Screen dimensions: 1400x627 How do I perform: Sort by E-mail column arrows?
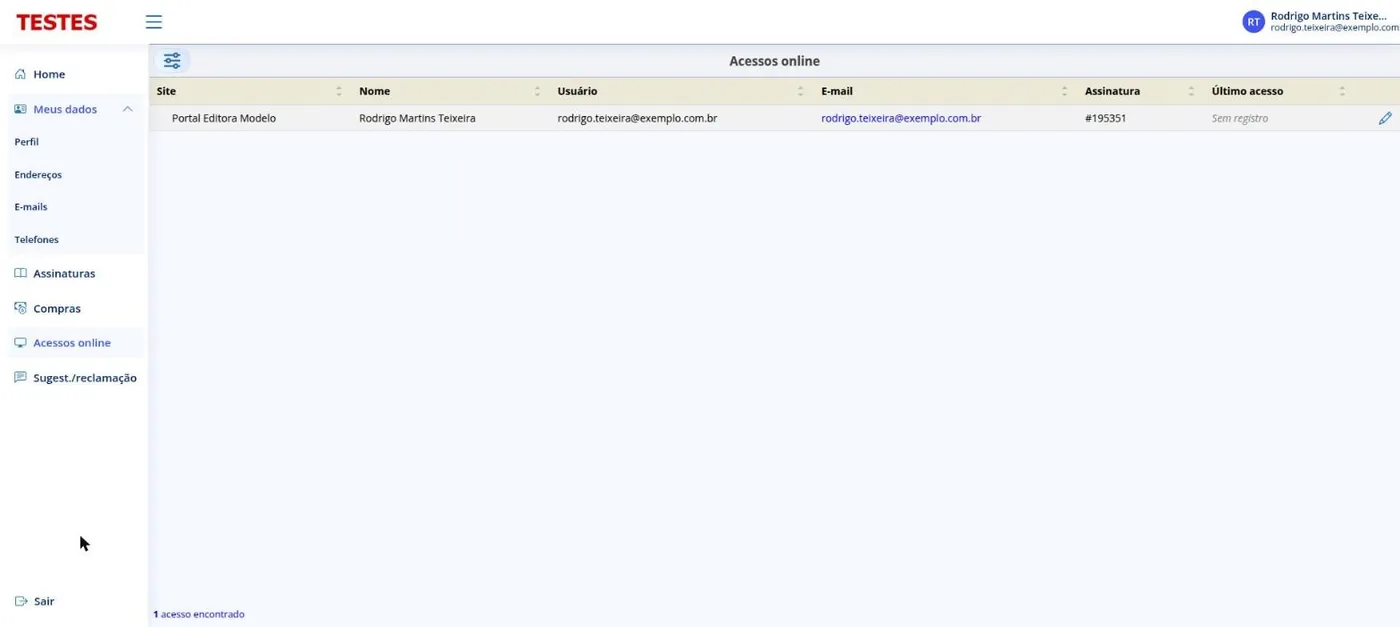click(1064, 91)
